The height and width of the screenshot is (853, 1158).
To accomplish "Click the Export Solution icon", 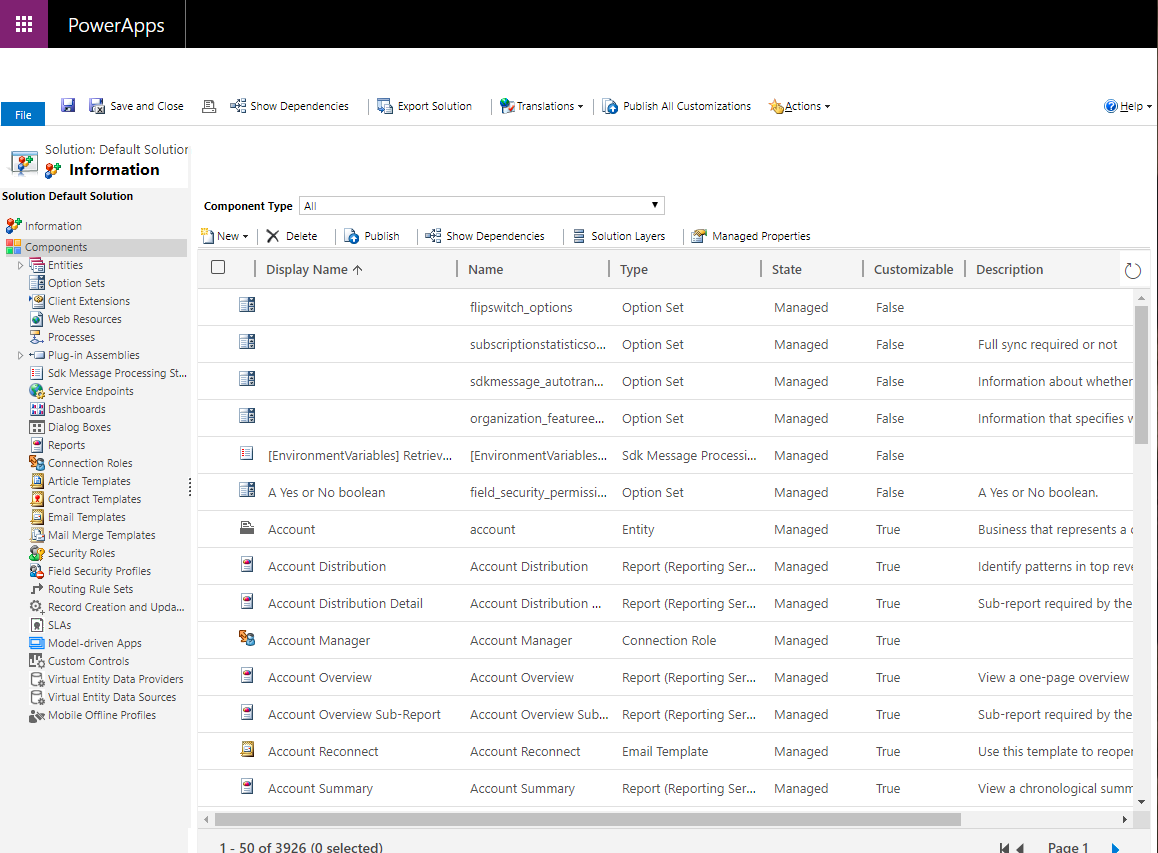I will 385,106.
